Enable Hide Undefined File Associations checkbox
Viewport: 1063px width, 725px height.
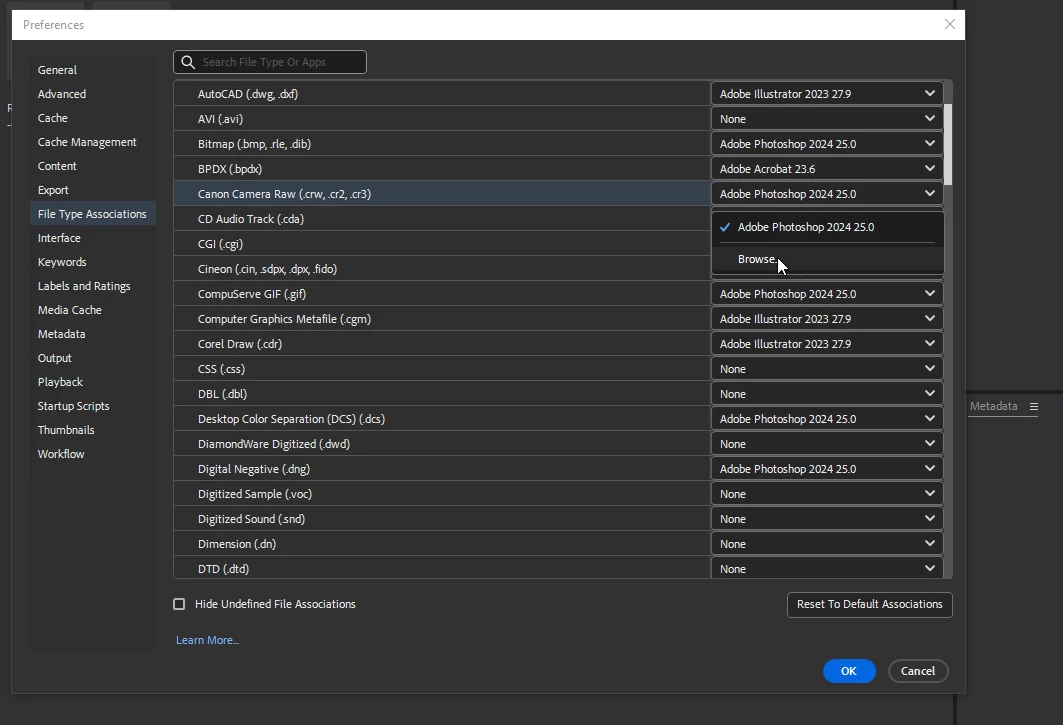tap(179, 604)
